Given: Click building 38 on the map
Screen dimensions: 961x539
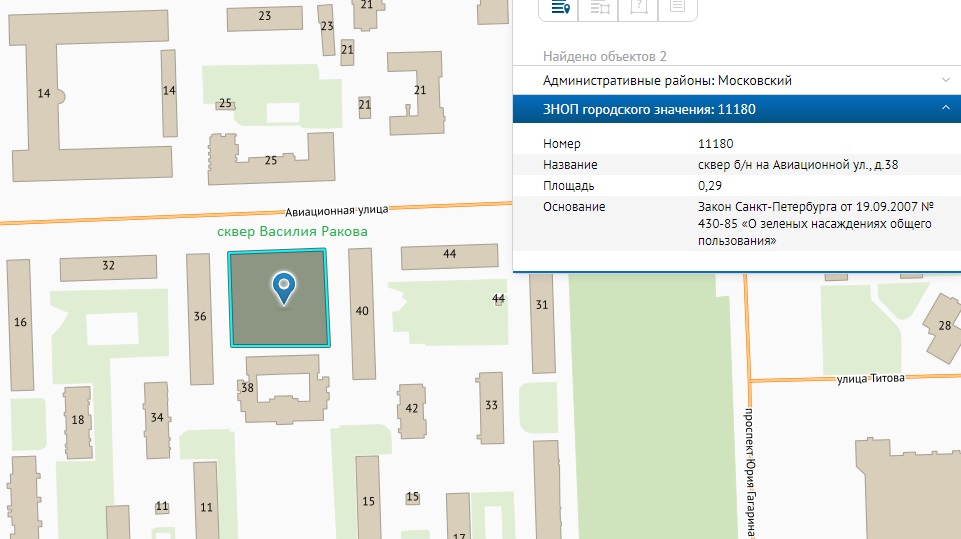Looking at the screenshot, I should (x=249, y=388).
